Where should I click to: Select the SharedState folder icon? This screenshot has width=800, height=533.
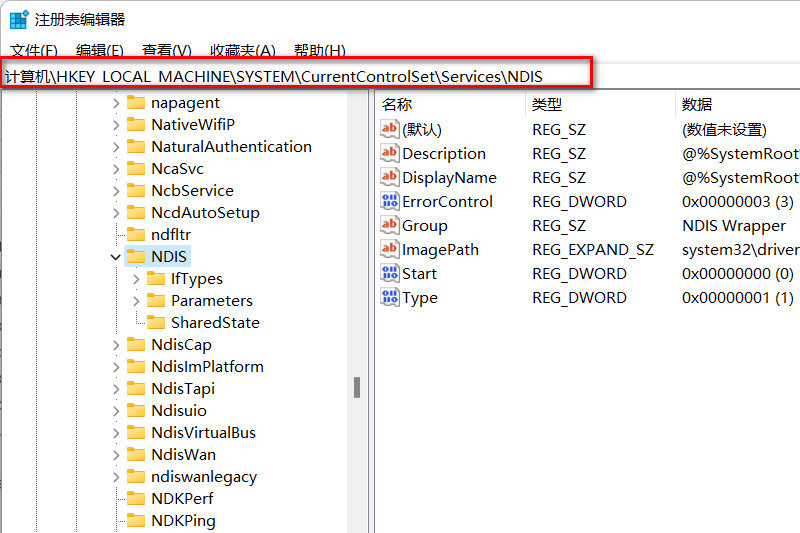point(156,322)
